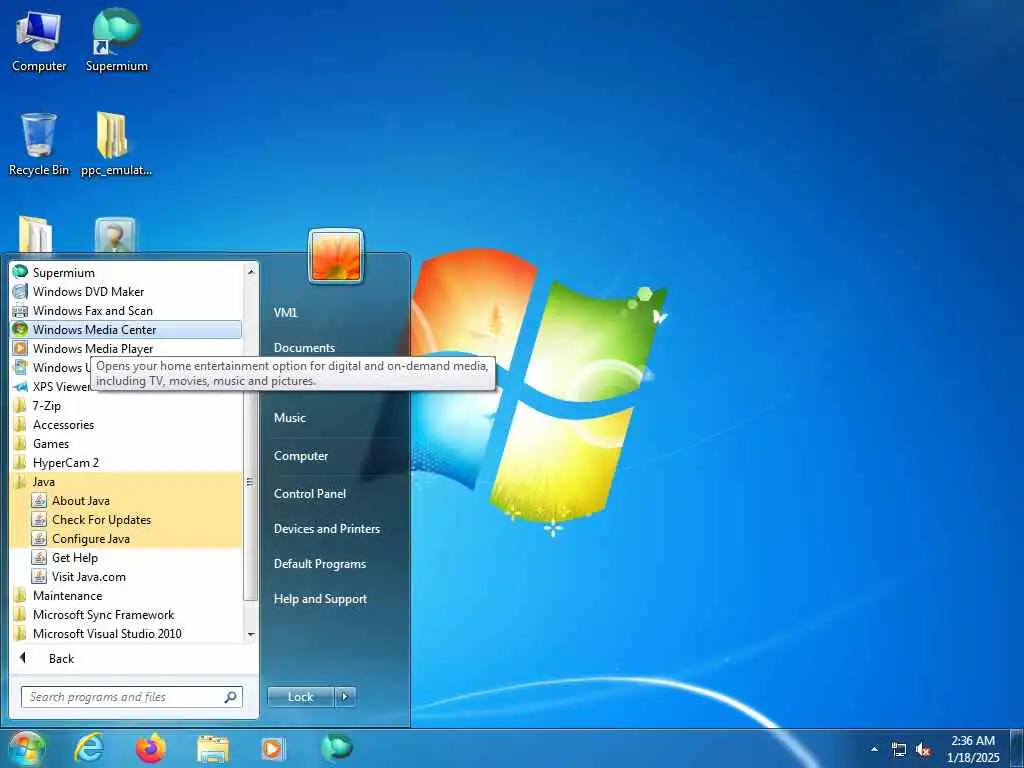Click the About Java icon
The height and width of the screenshot is (768, 1024).
[39, 501]
